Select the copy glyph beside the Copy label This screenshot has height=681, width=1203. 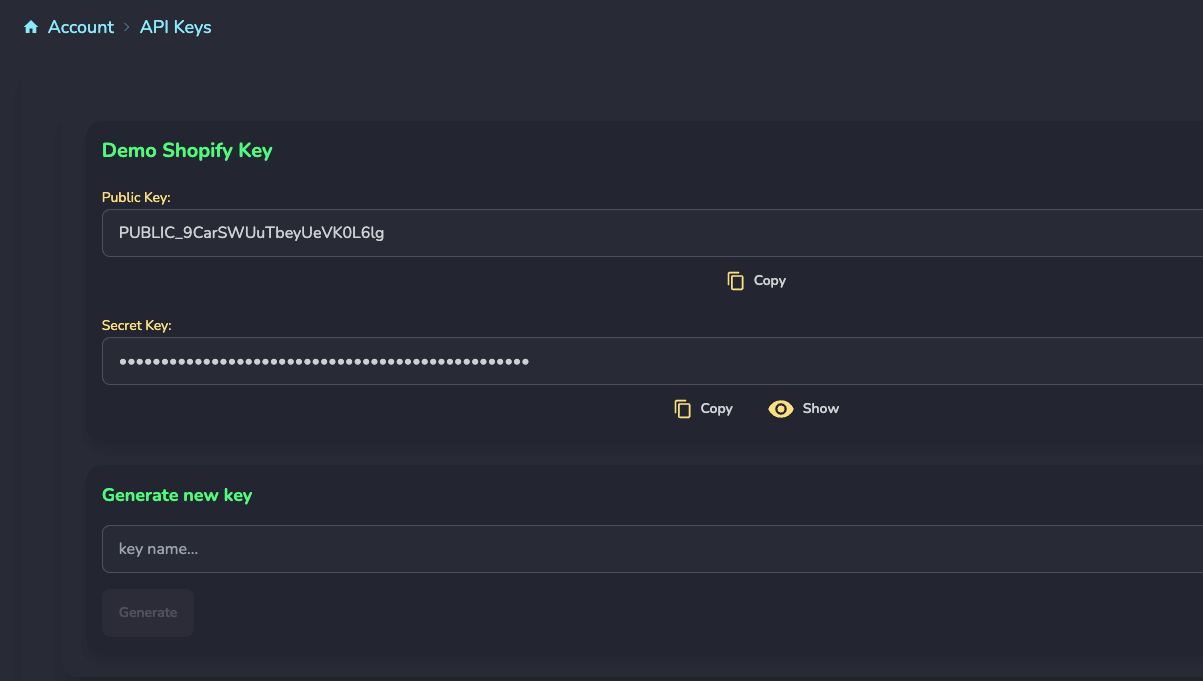click(736, 281)
